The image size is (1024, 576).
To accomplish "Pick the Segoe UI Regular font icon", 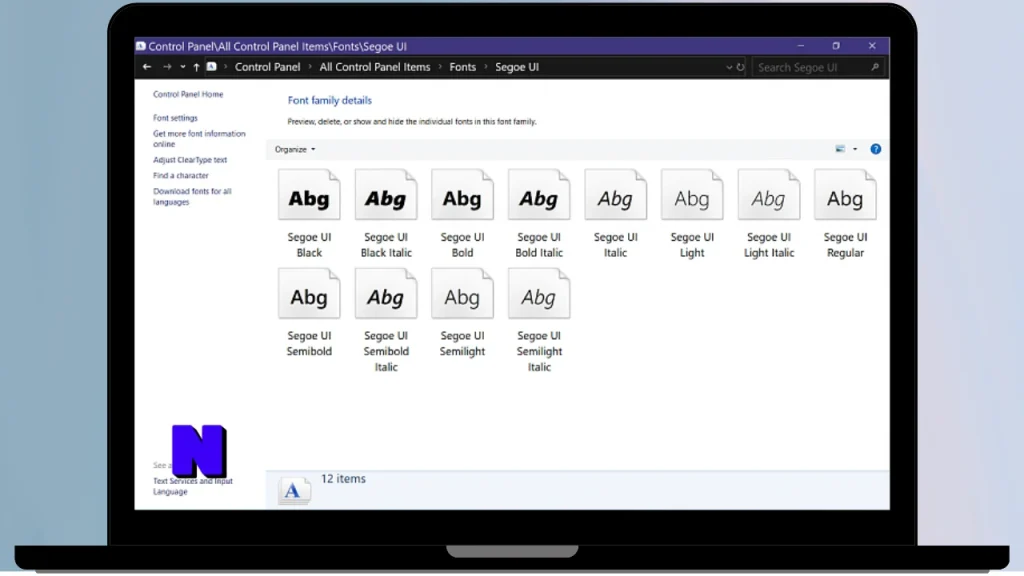I will coord(845,195).
